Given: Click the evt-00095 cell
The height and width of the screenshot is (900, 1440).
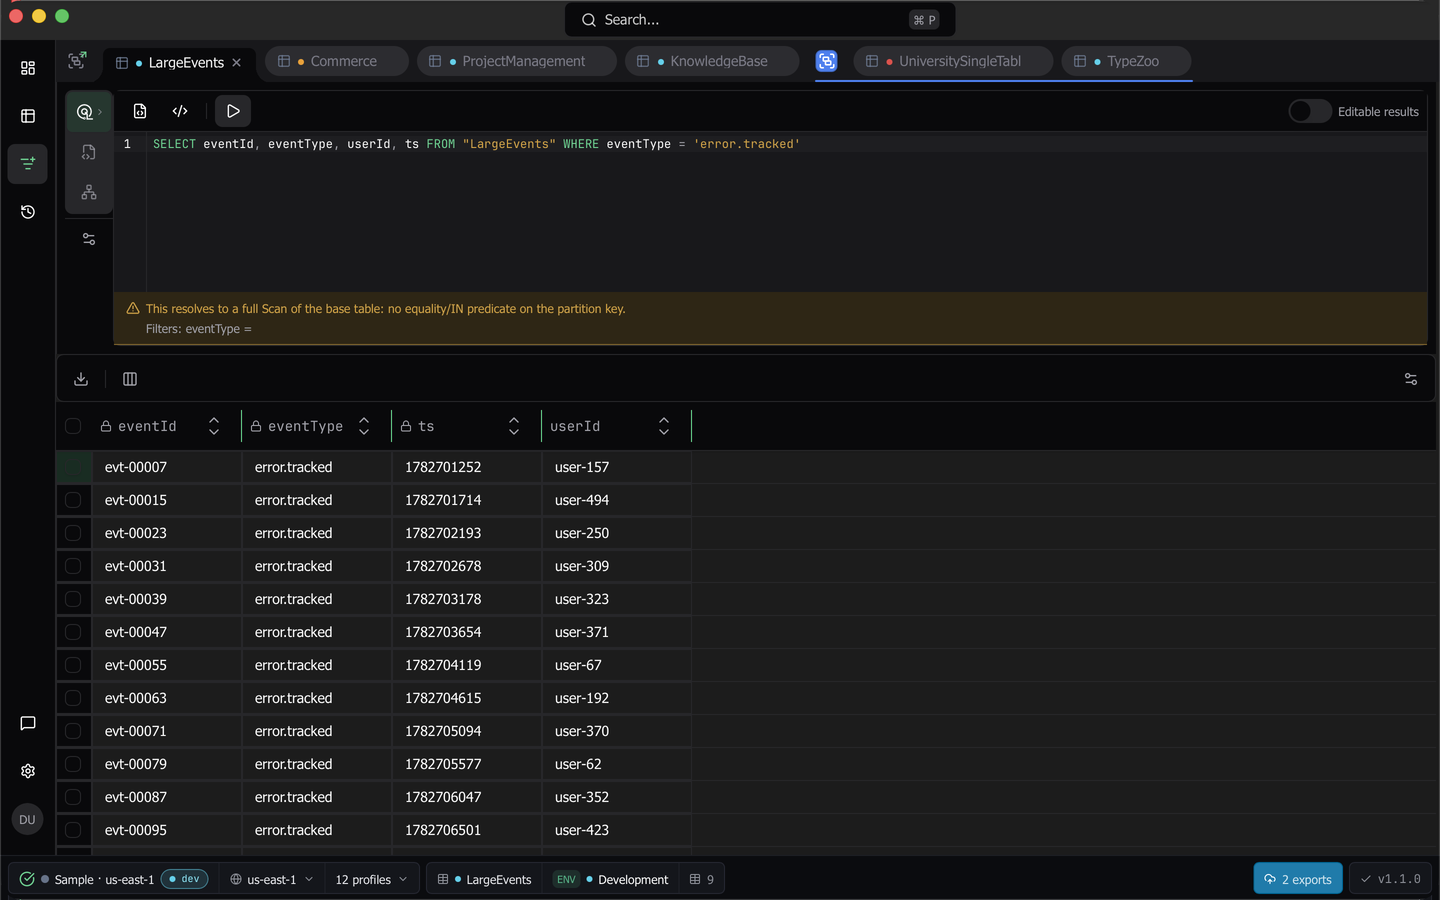Looking at the screenshot, I should (167, 830).
